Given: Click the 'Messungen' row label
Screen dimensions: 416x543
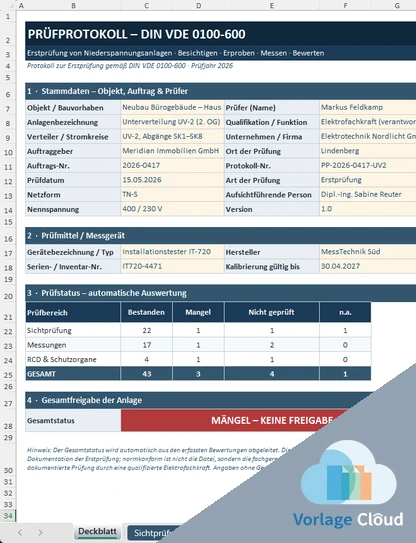Looking at the screenshot, I should [x=73, y=345].
